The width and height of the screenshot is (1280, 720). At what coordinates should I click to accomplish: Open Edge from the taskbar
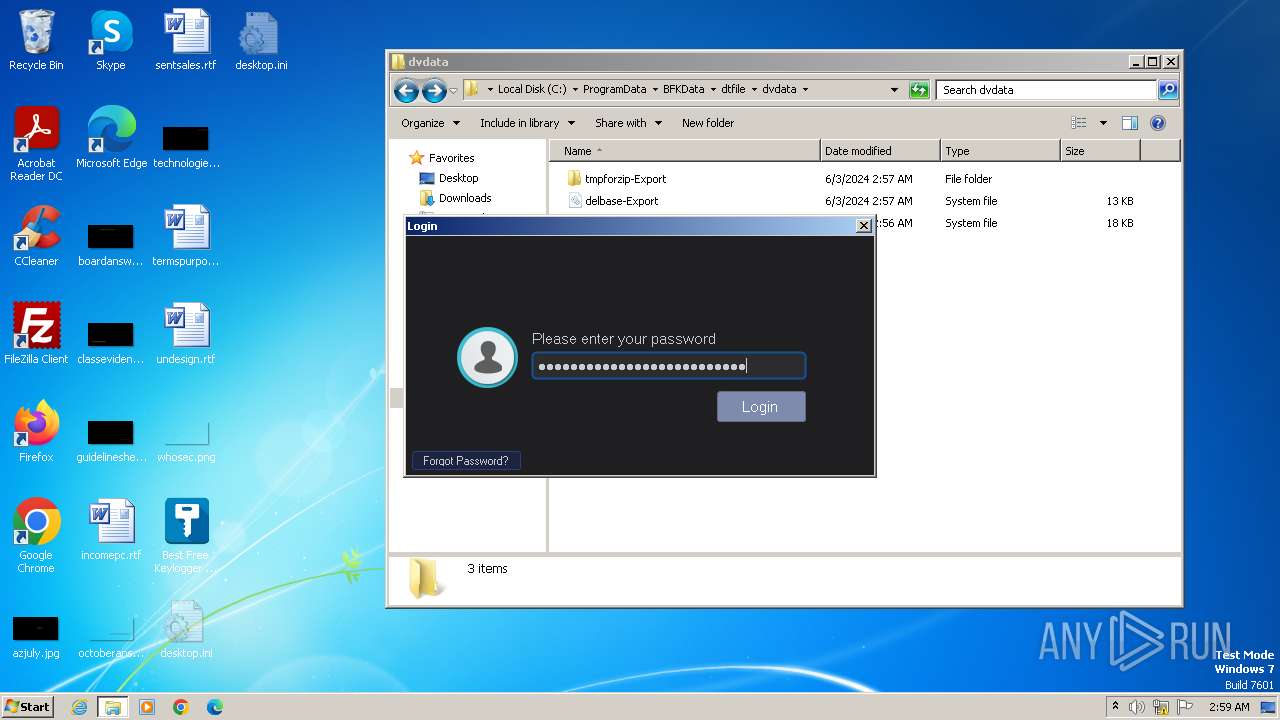tap(215, 707)
